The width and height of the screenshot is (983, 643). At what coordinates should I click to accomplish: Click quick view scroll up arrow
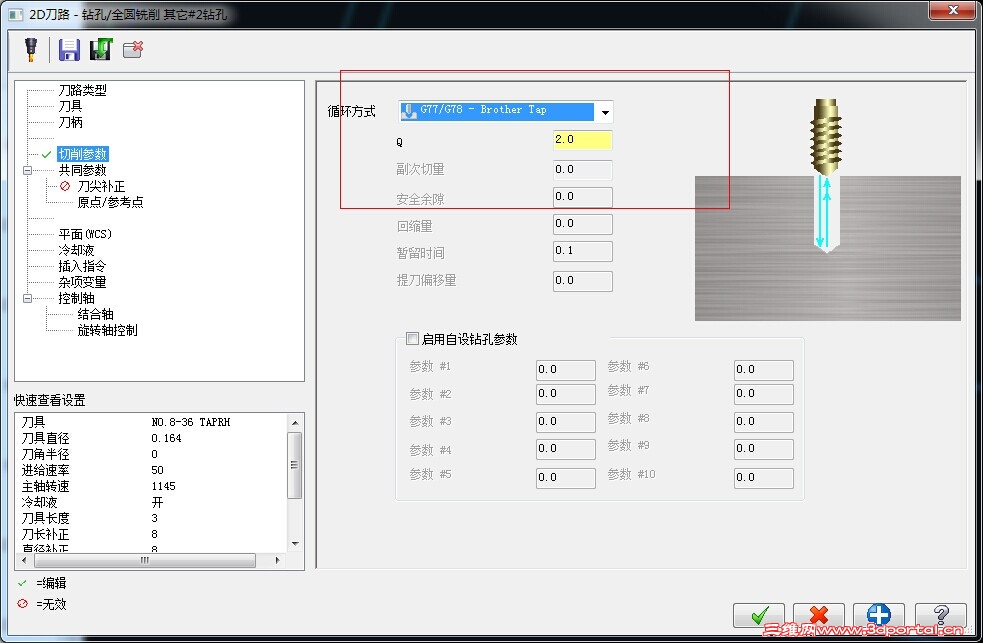click(x=295, y=423)
